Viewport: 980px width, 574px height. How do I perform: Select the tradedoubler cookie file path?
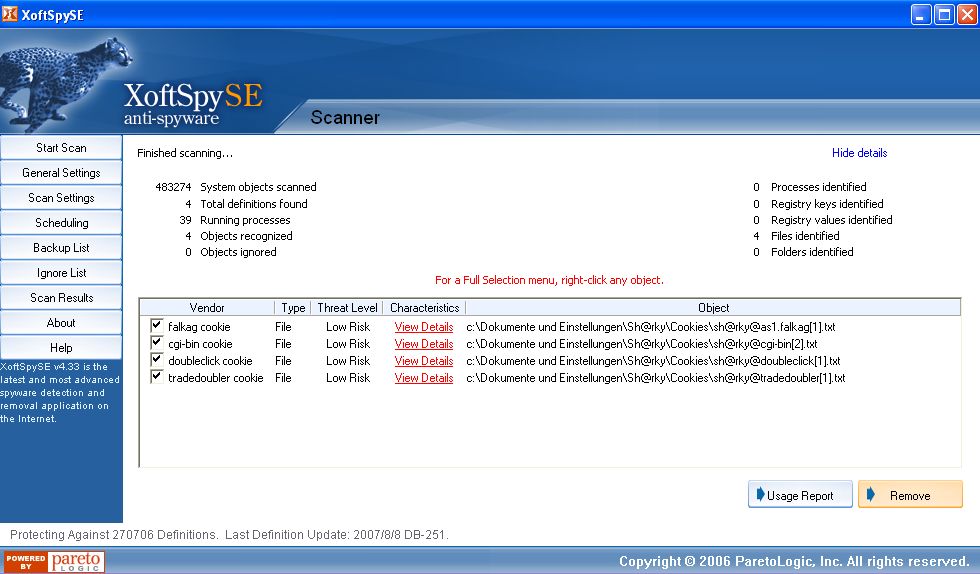tap(655, 378)
